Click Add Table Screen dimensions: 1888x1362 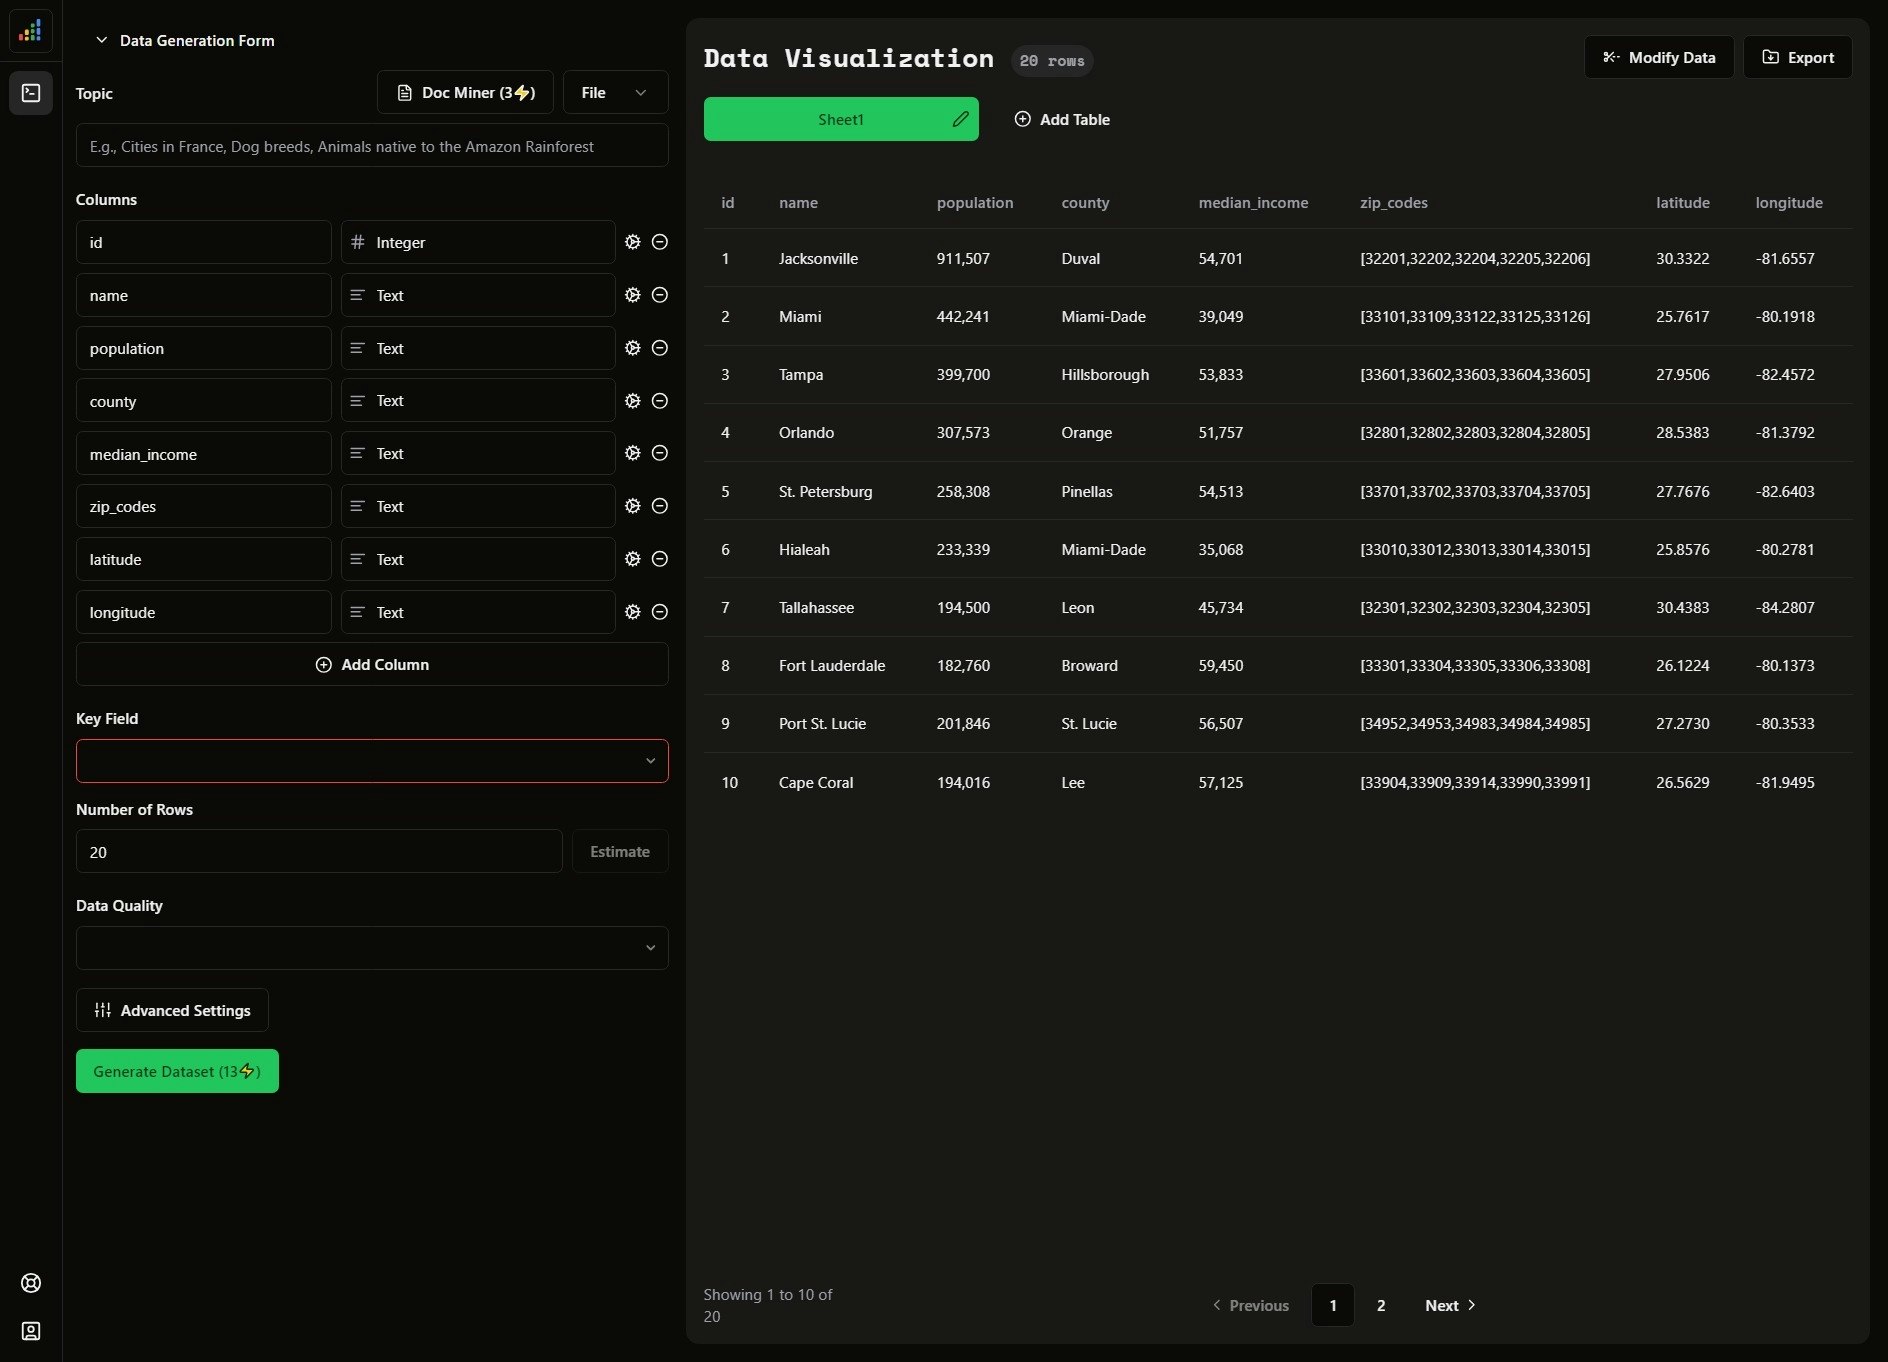point(1062,119)
